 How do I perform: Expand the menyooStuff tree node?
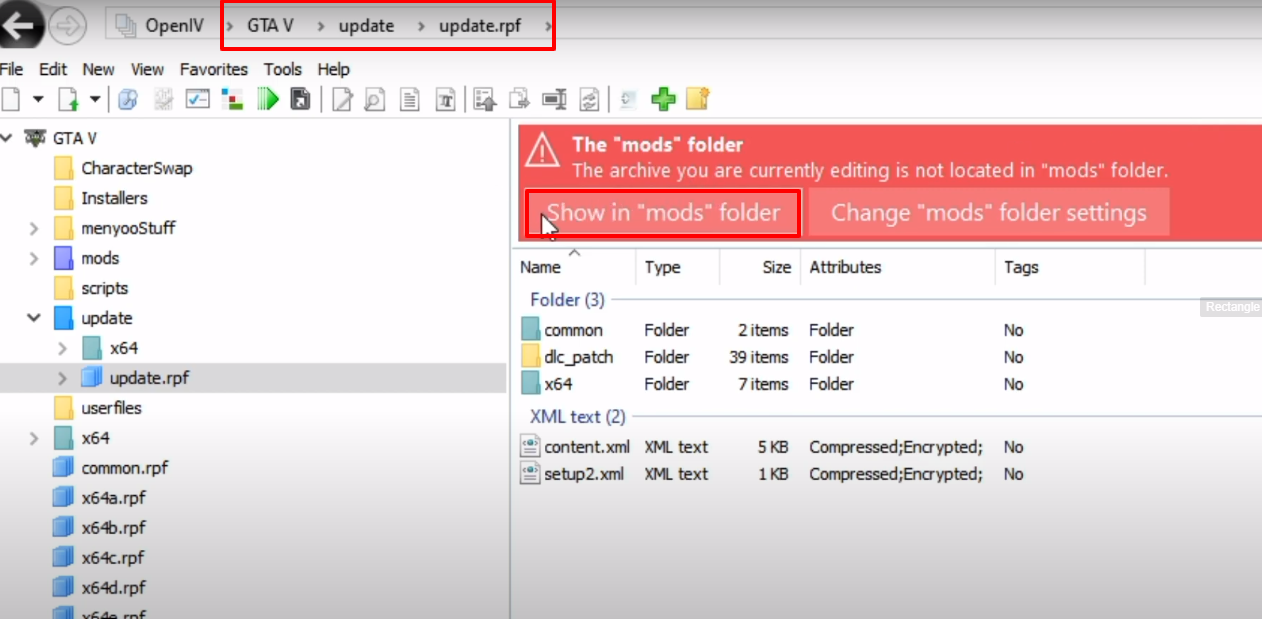(35, 228)
